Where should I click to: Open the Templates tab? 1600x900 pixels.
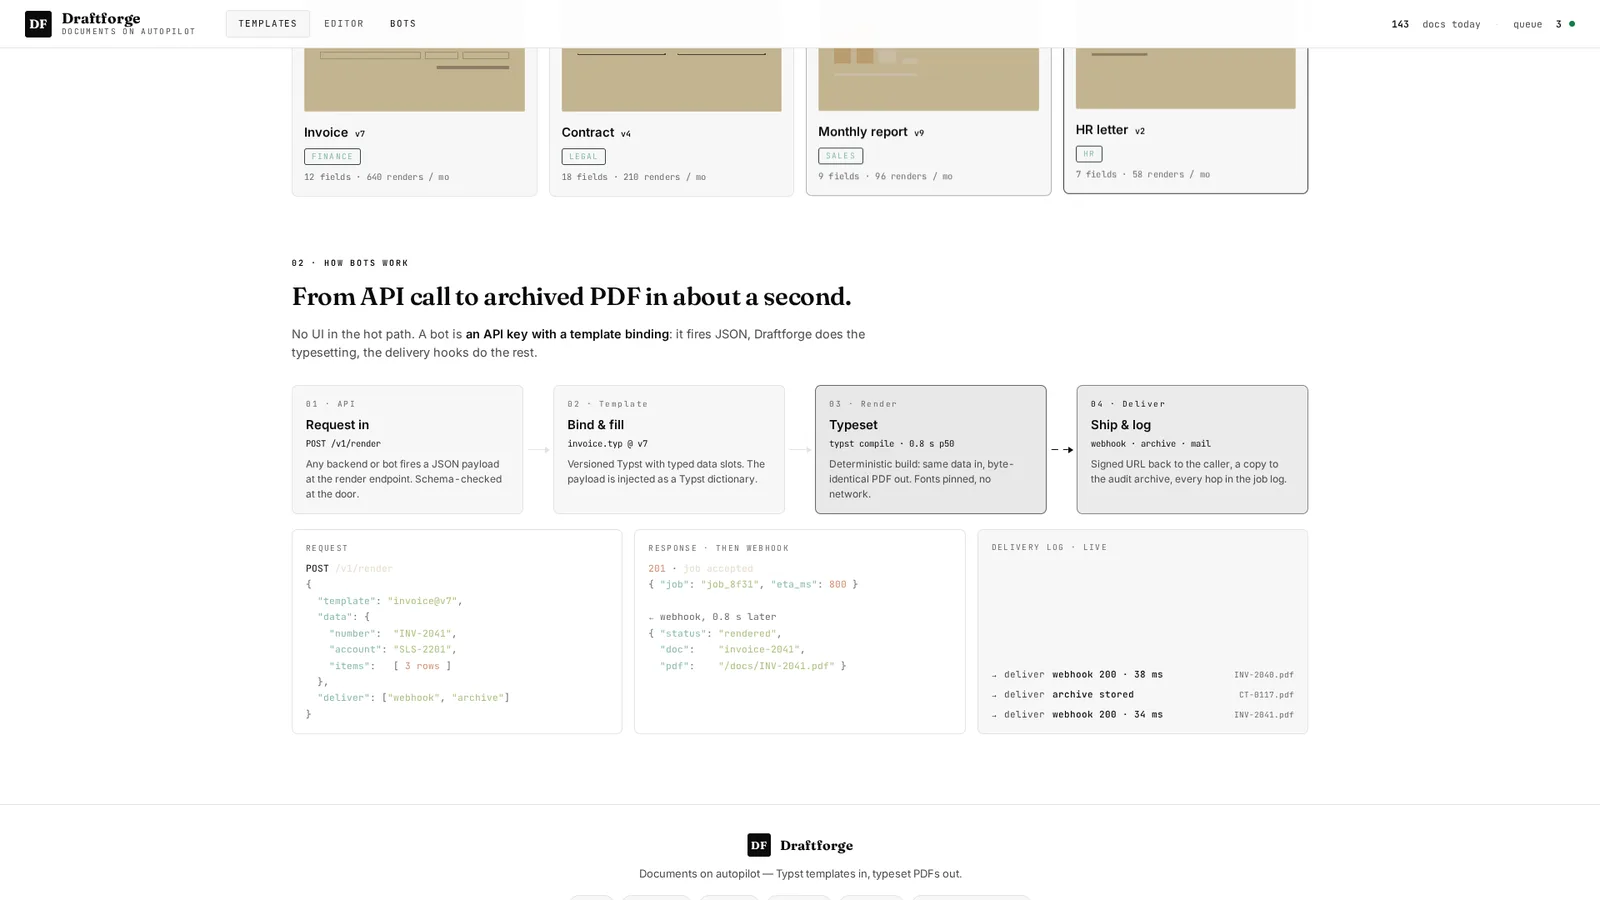click(267, 24)
